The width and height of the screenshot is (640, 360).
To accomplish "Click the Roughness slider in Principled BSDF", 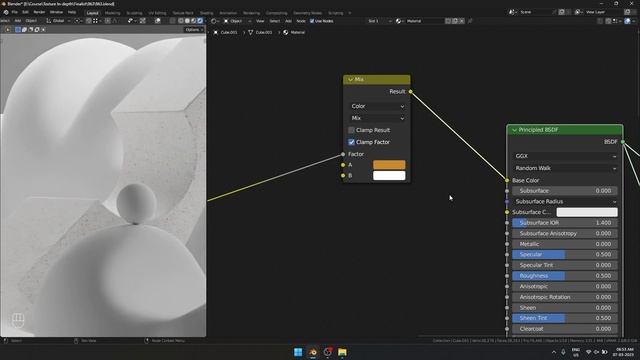I will coord(565,276).
